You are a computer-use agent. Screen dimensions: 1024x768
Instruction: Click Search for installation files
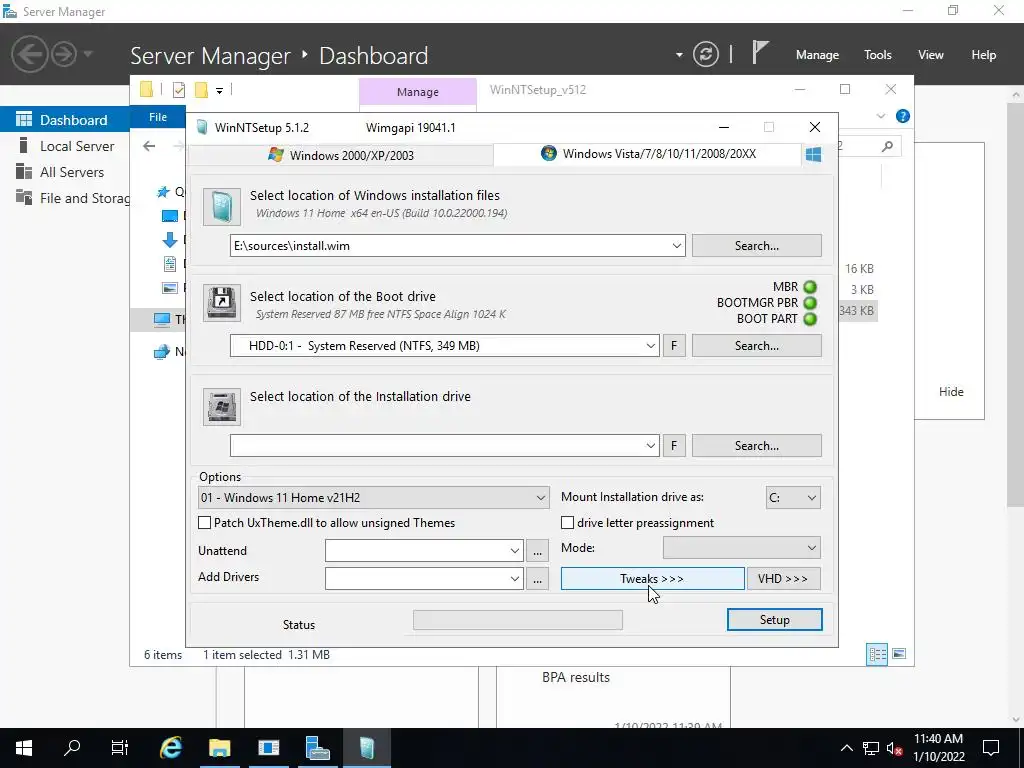pyautogui.click(x=757, y=246)
